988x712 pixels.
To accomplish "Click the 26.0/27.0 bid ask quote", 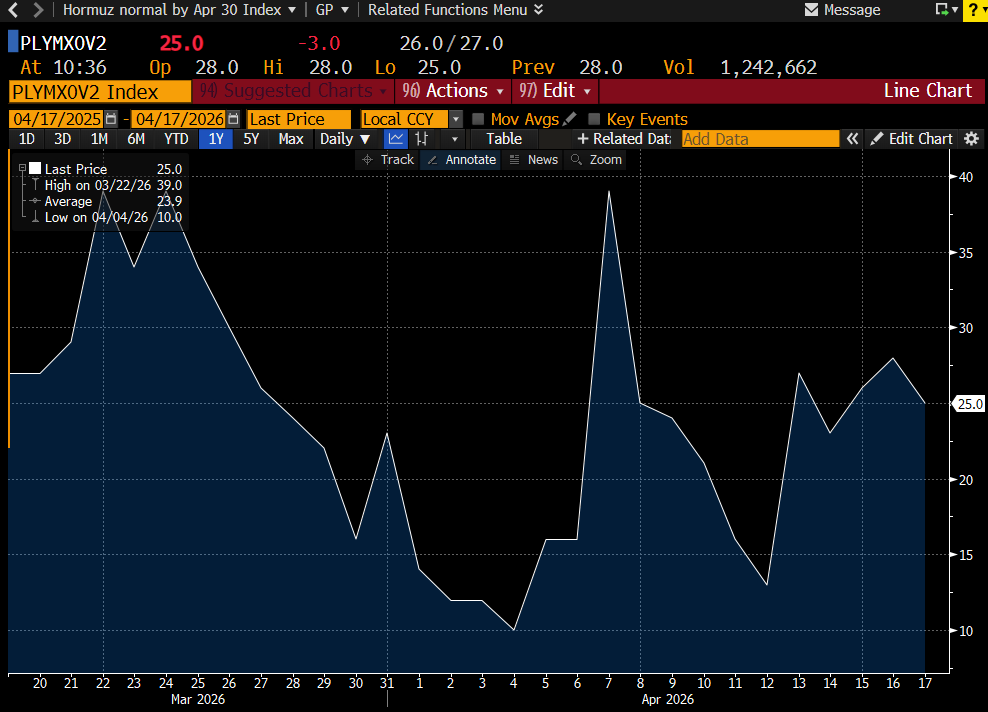I will (x=451, y=43).
